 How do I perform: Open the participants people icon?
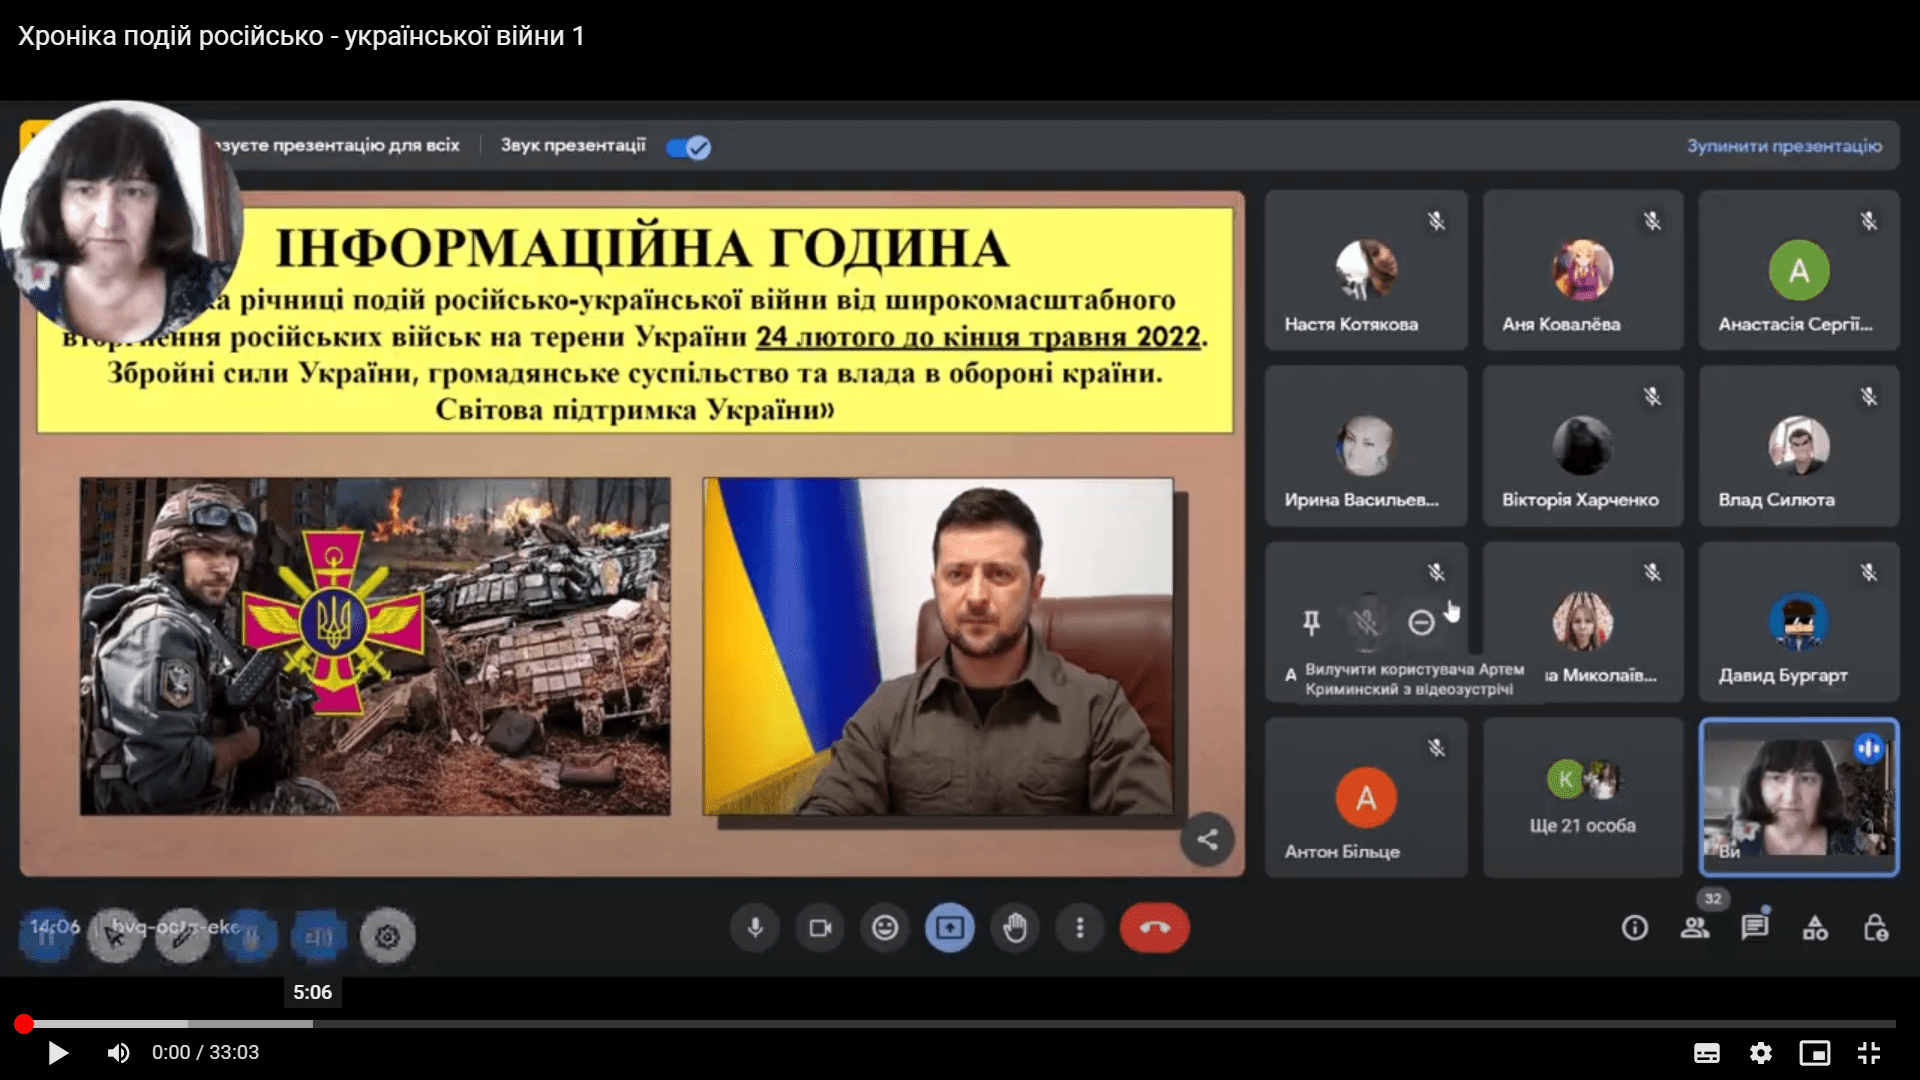1694,928
